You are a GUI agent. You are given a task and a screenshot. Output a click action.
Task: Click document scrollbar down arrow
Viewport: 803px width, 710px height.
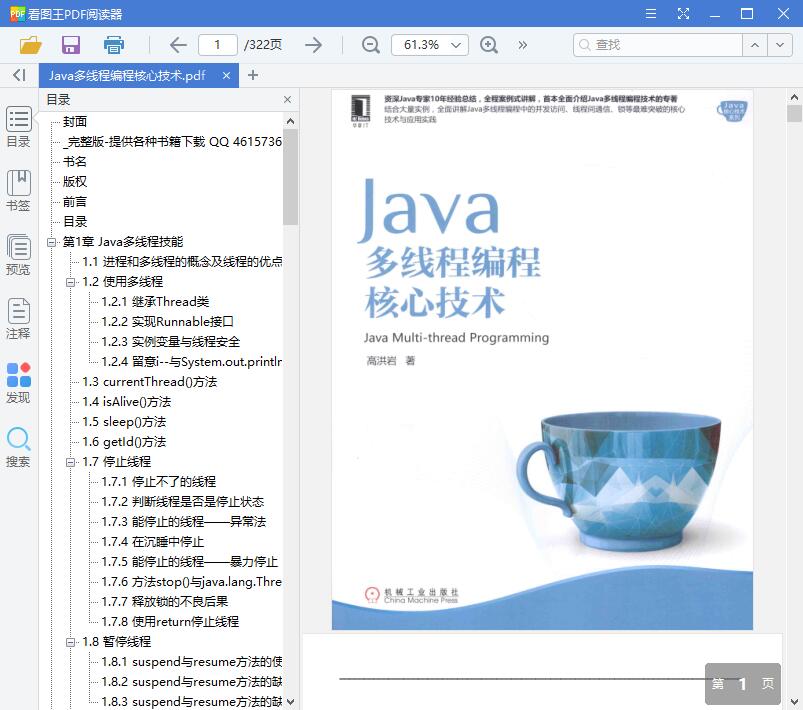point(794,702)
